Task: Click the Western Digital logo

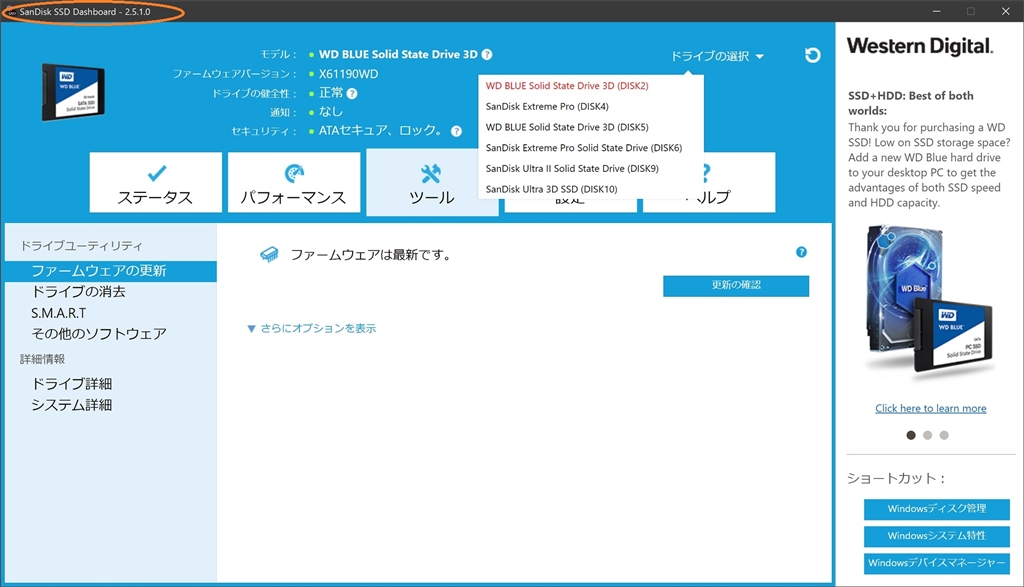Action: pyautogui.click(x=920, y=46)
